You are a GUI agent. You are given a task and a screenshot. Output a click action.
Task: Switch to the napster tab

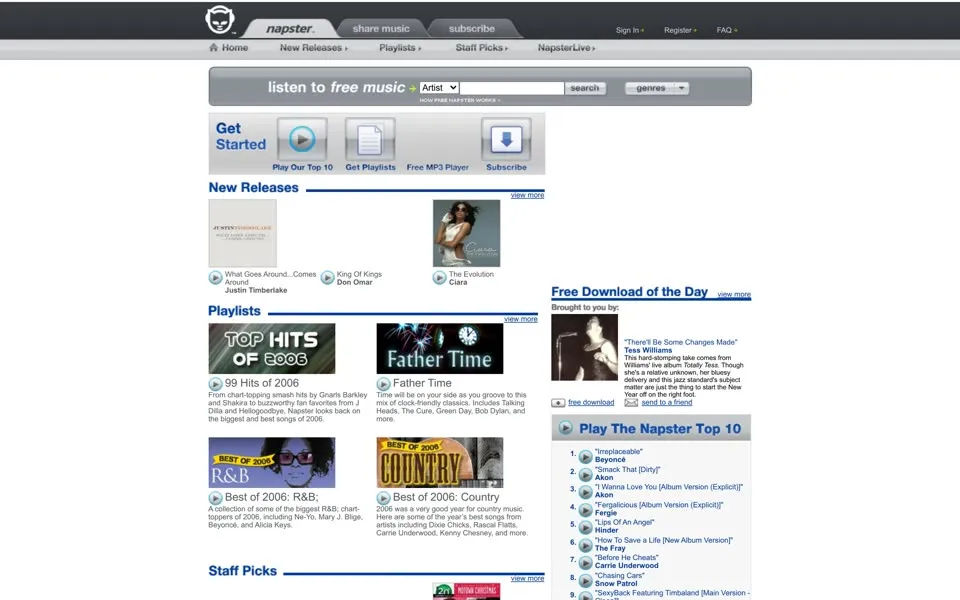coord(290,29)
